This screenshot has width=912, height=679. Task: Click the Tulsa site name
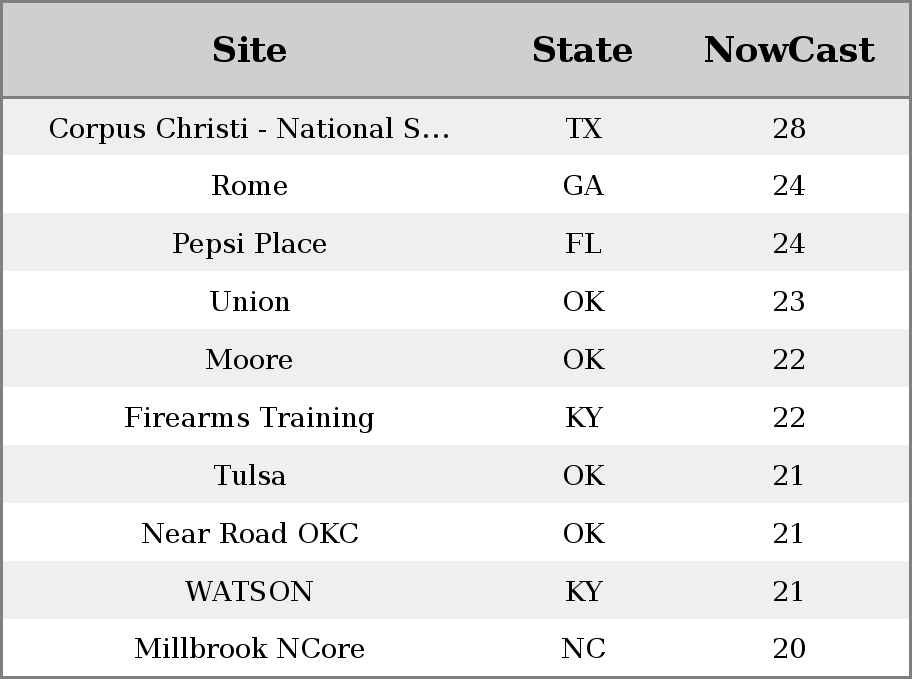point(250,475)
